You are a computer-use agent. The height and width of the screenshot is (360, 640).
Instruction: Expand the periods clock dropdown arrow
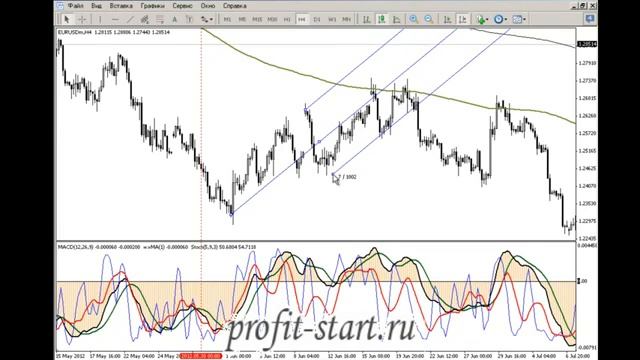(x=505, y=19)
